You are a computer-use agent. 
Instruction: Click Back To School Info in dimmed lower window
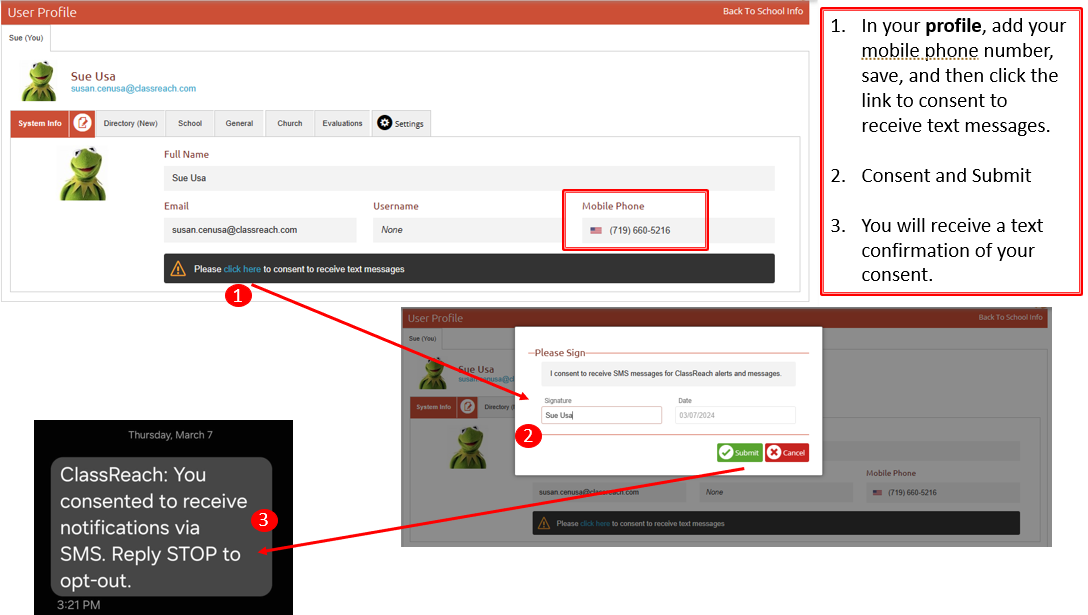click(1010, 317)
